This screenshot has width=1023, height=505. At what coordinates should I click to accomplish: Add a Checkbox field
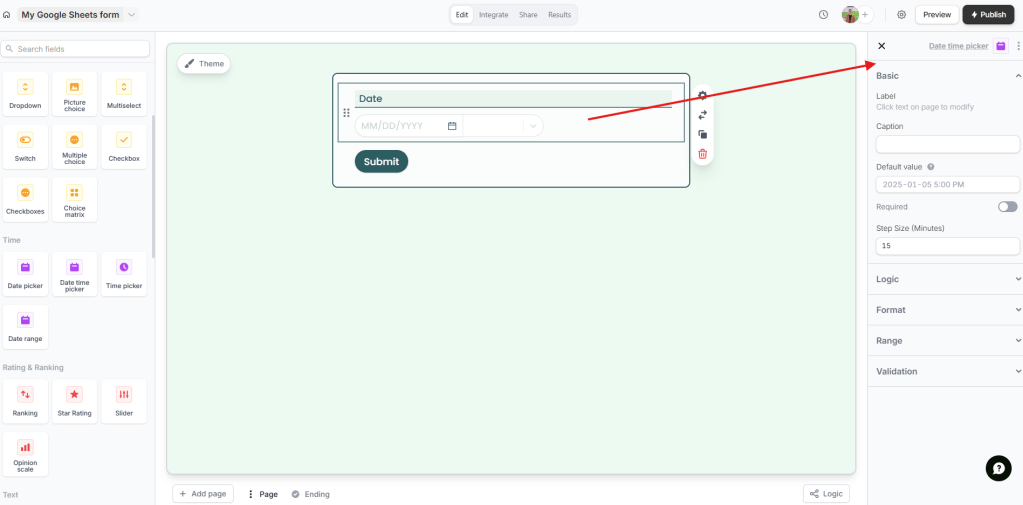(x=124, y=146)
